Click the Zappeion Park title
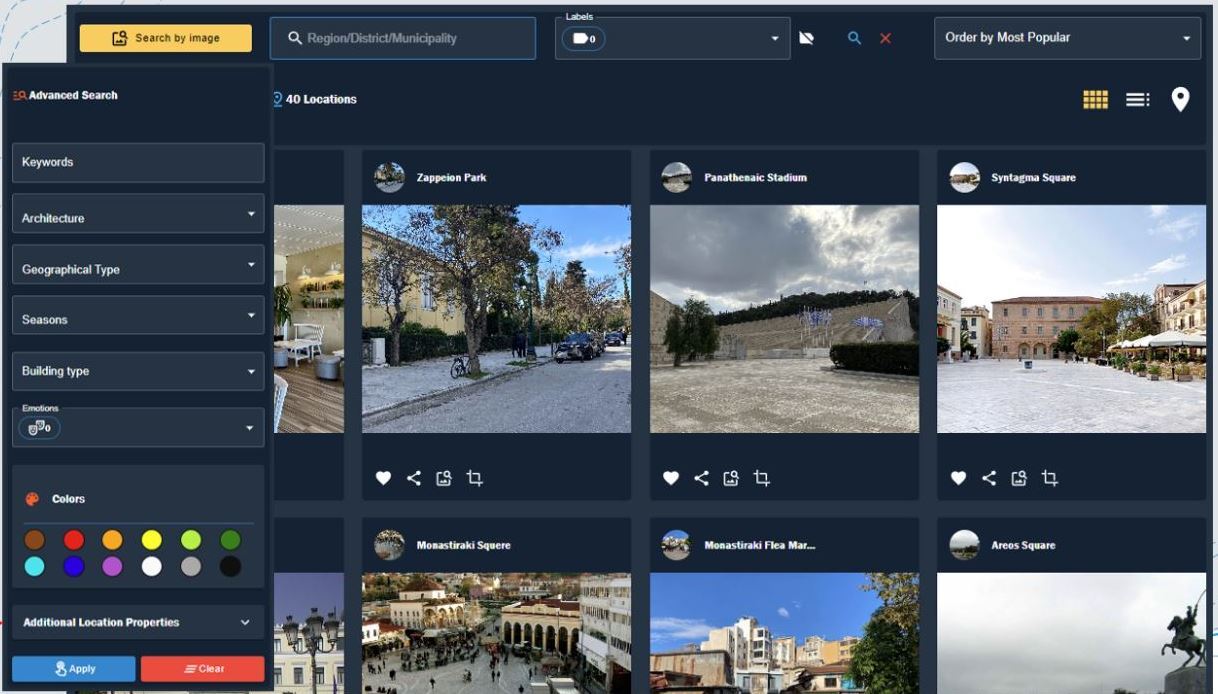This screenshot has height=694, width=1218. pyautogui.click(x=451, y=178)
